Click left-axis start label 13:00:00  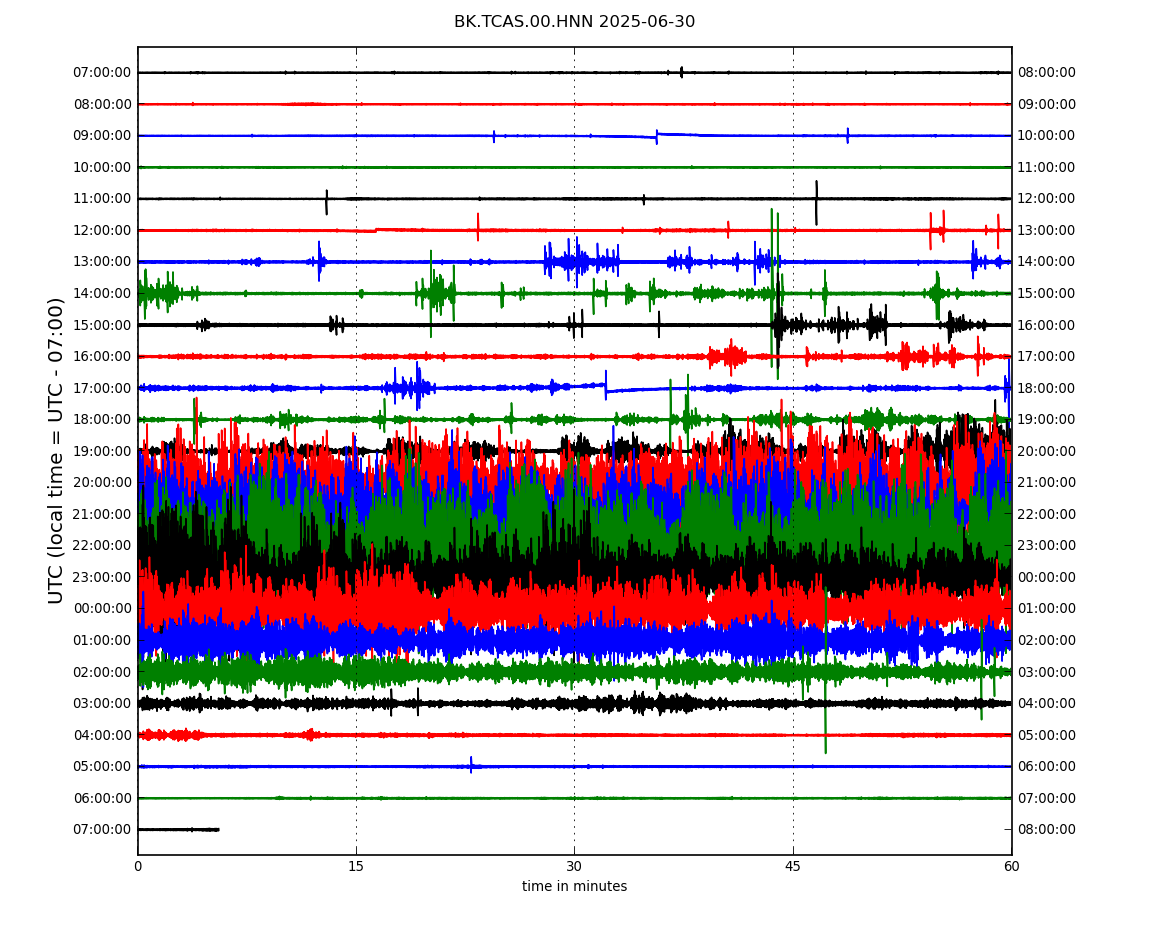102,262
